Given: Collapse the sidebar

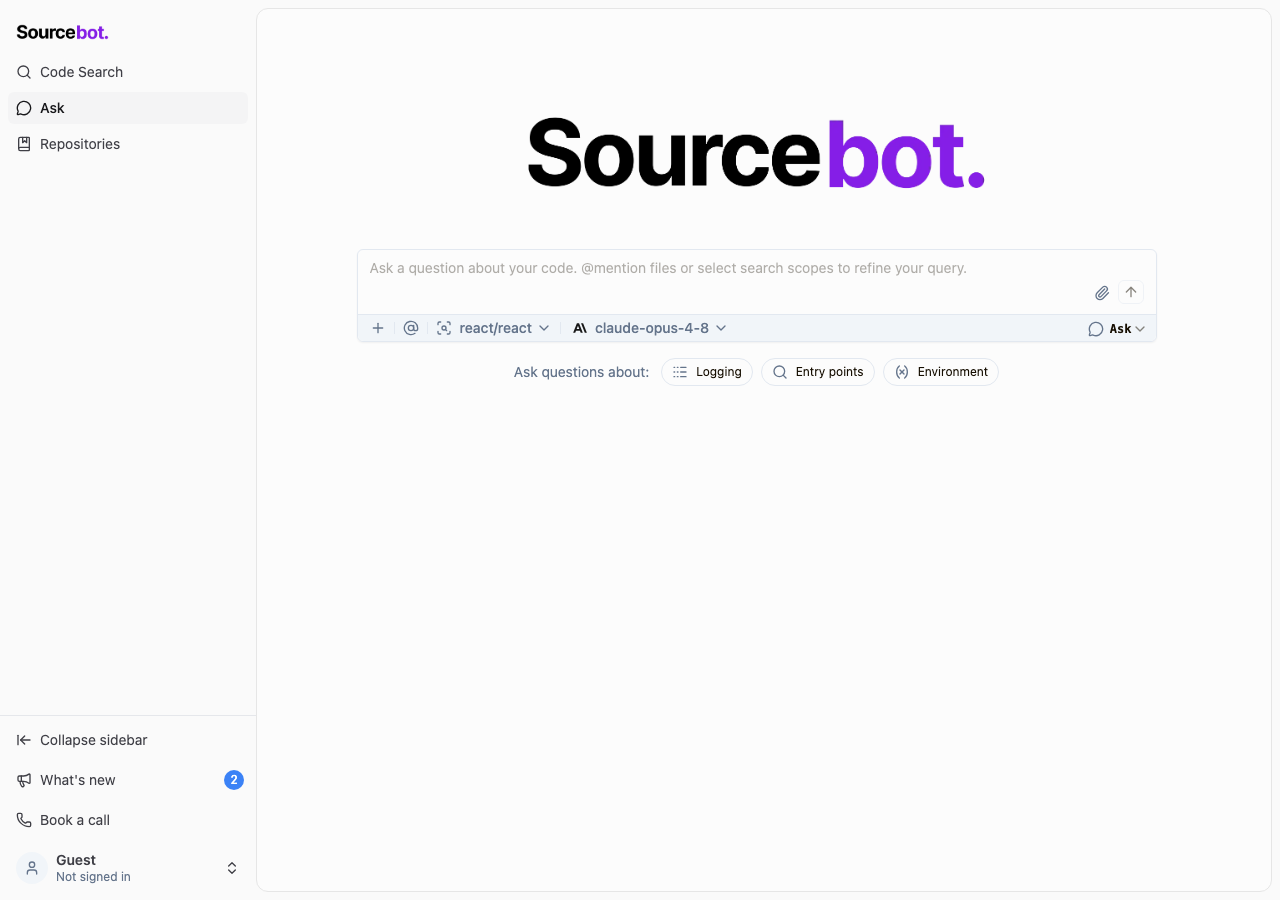Looking at the screenshot, I should 128,740.
